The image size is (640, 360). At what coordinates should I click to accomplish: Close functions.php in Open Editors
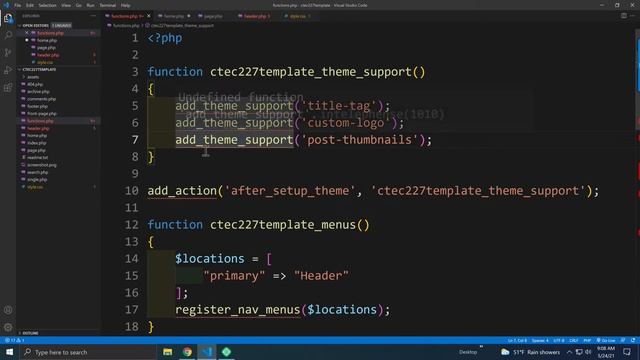[x=27, y=33]
